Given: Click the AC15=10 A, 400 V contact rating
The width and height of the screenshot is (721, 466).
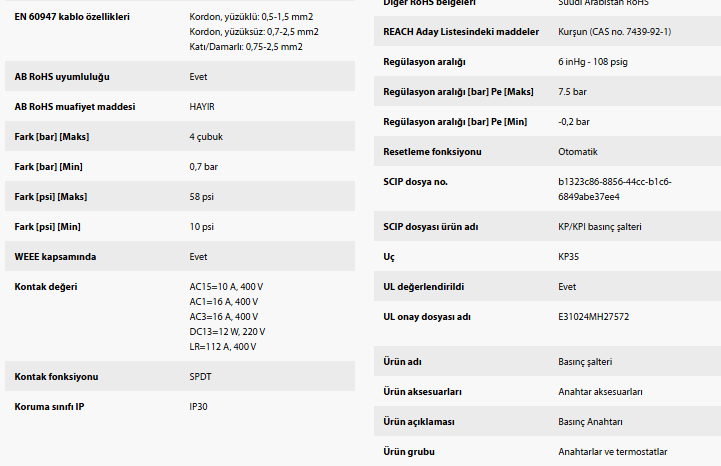Looking at the screenshot, I should coord(226,287).
